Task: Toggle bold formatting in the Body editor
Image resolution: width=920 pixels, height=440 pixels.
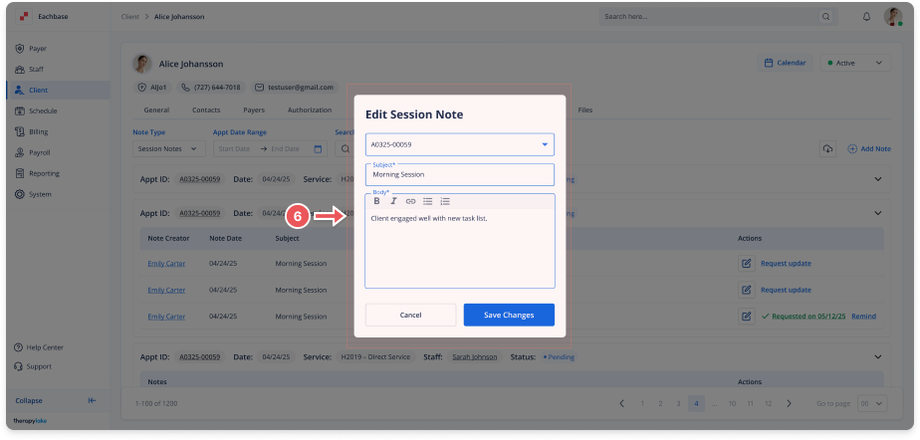Action: click(377, 201)
